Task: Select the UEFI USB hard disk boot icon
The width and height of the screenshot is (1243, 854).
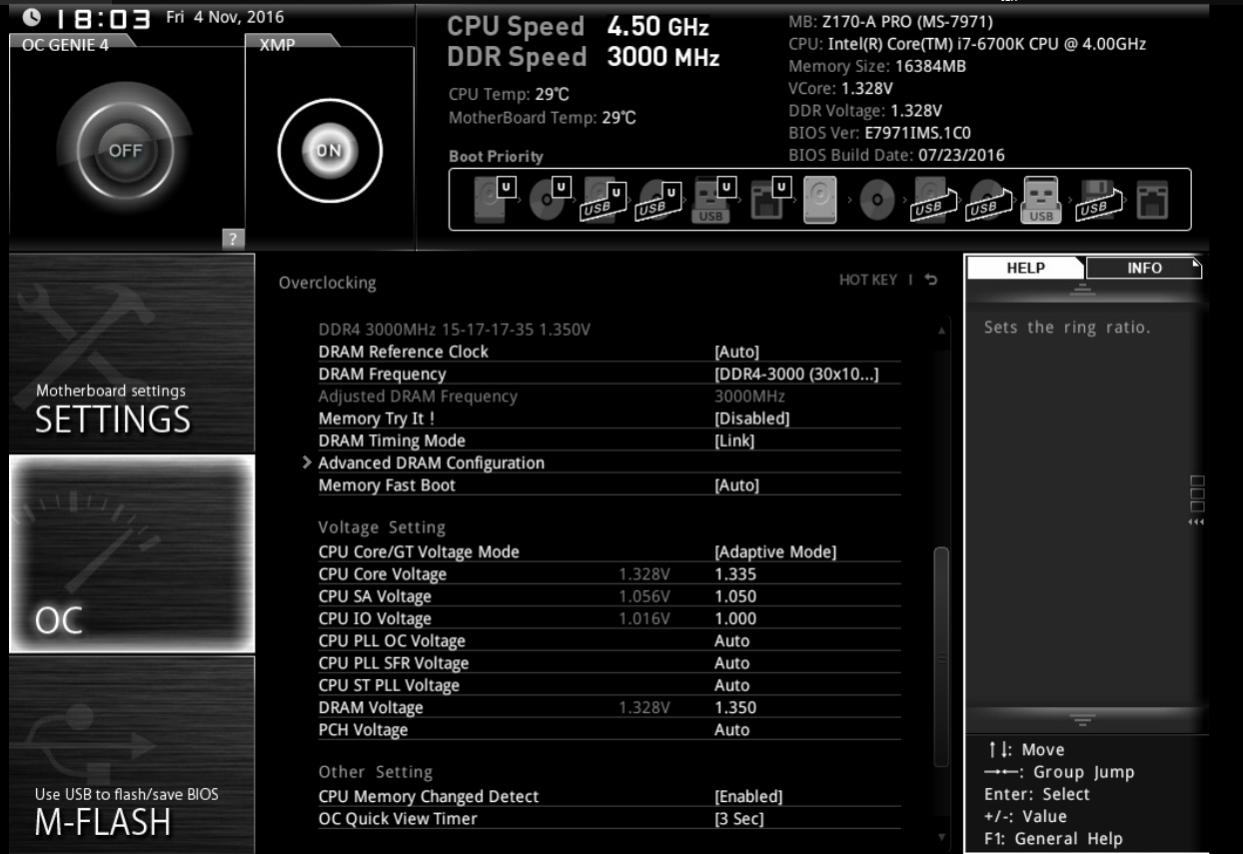Action: pos(605,199)
